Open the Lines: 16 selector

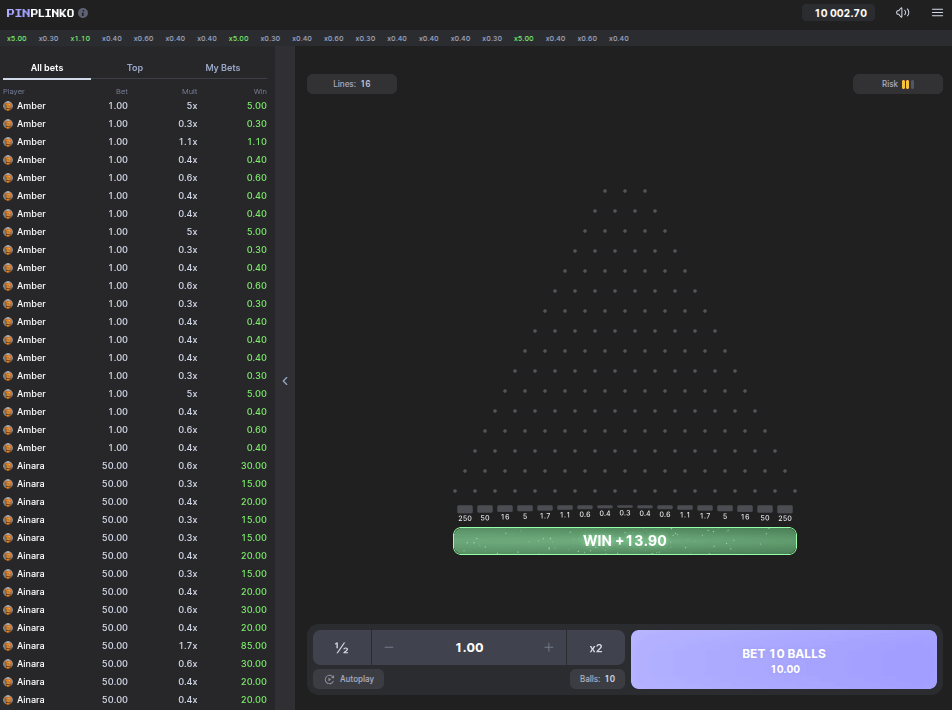pyautogui.click(x=351, y=84)
